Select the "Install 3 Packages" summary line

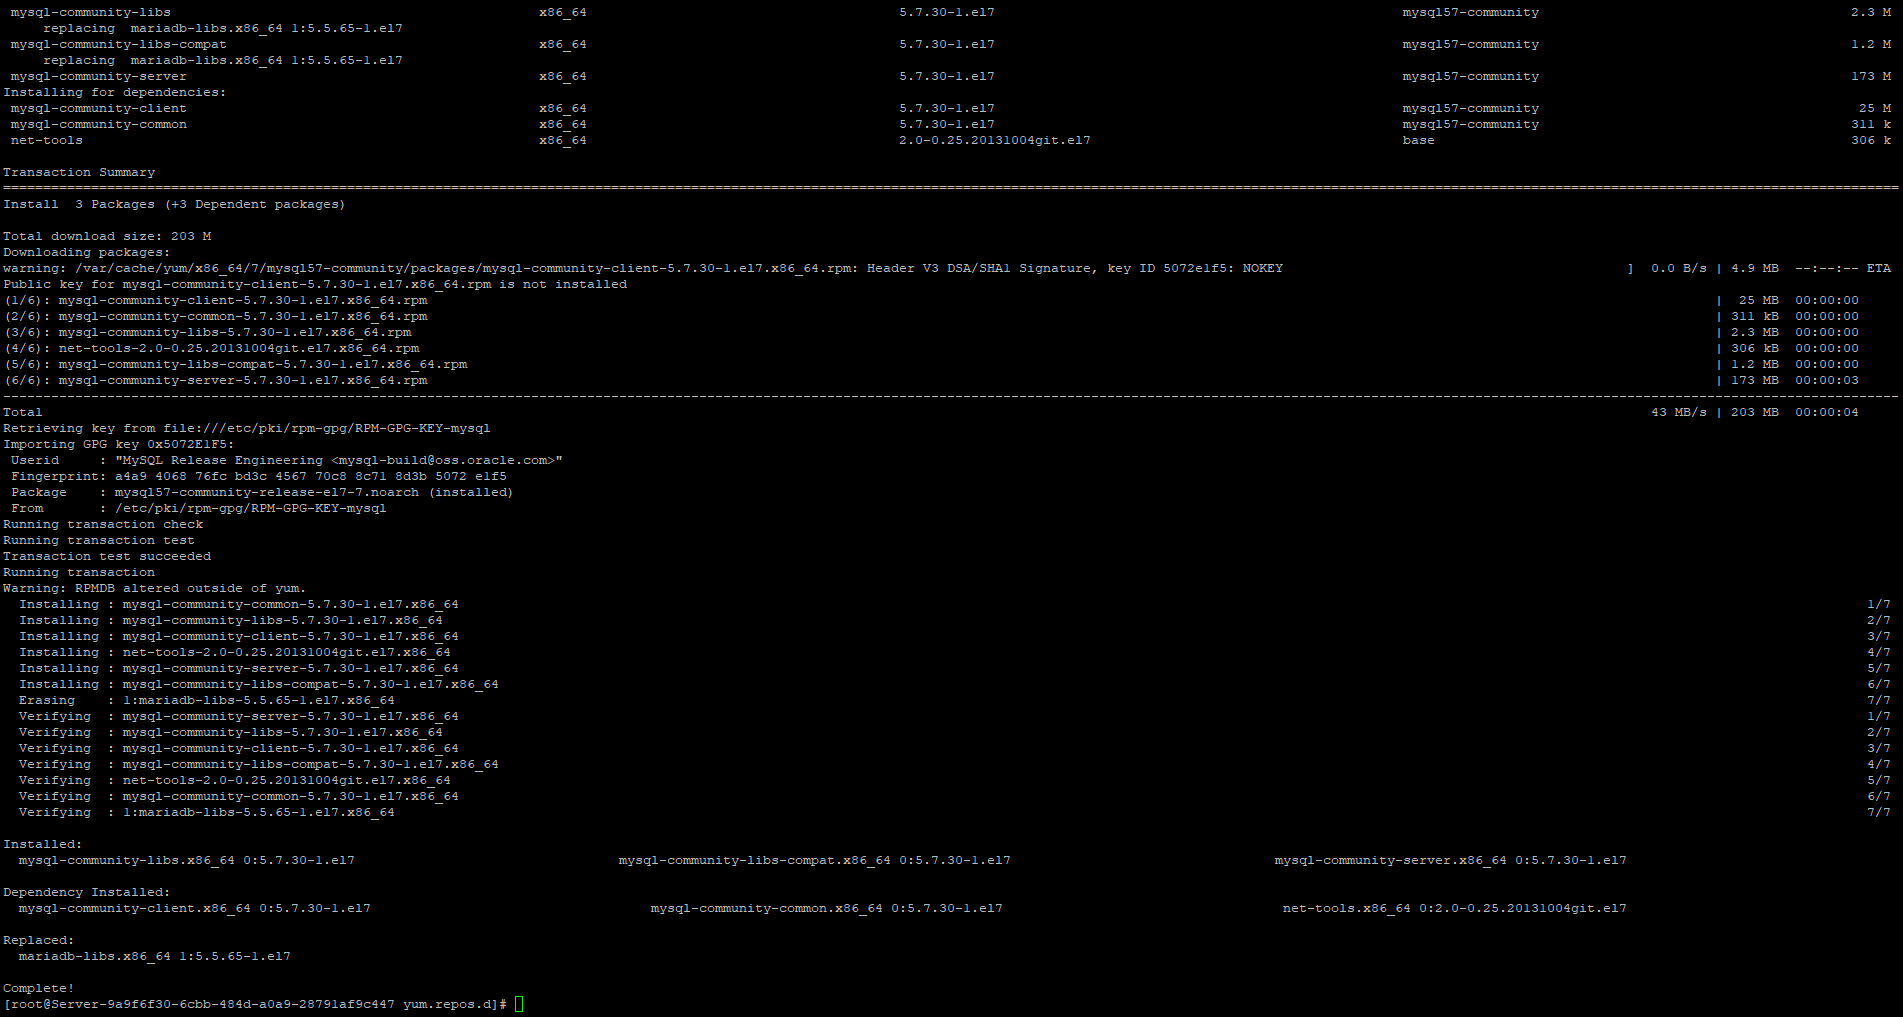point(174,204)
